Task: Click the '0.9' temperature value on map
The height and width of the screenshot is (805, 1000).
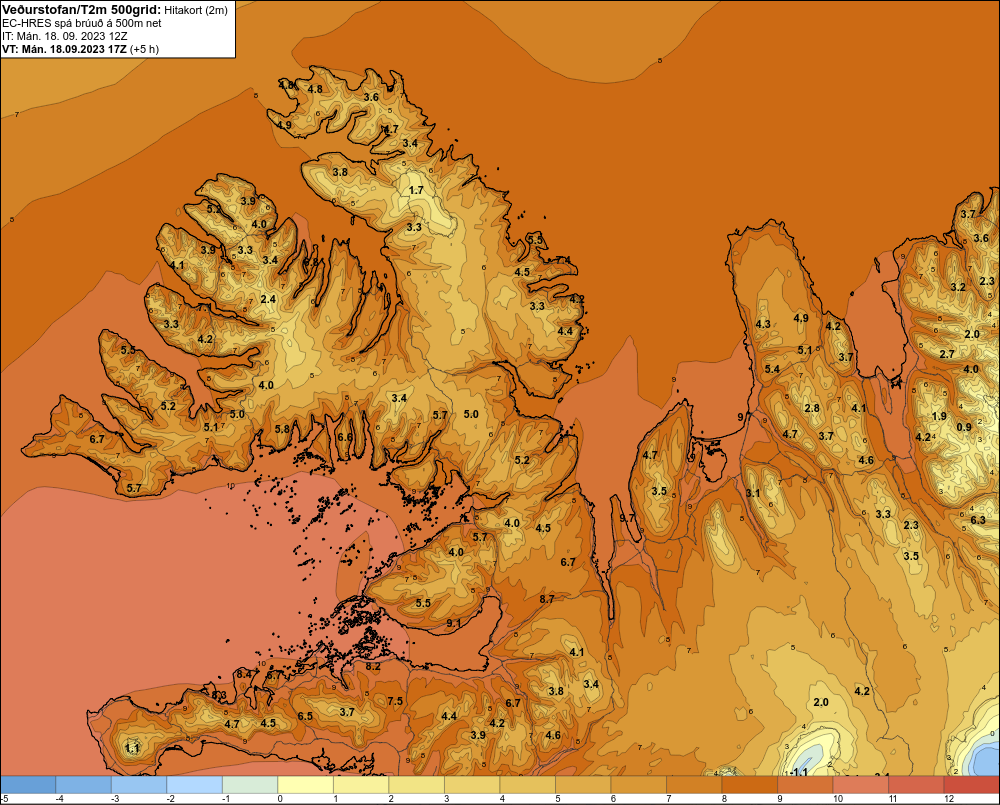Action: pyautogui.click(x=964, y=427)
